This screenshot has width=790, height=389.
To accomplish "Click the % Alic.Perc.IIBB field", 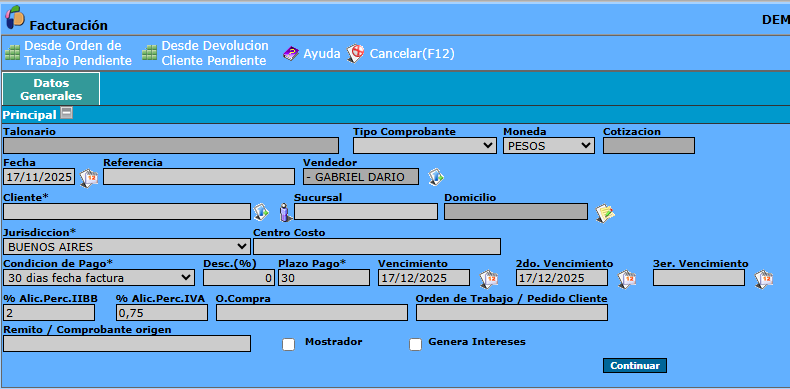I will [49, 313].
